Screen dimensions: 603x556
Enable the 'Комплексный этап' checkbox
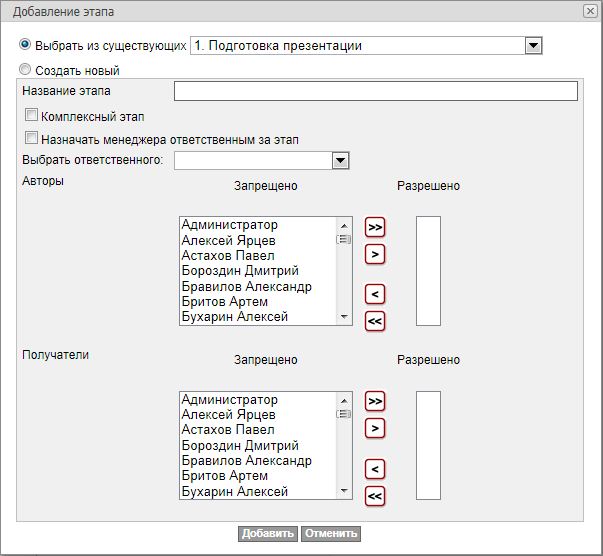(x=32, y=115)
